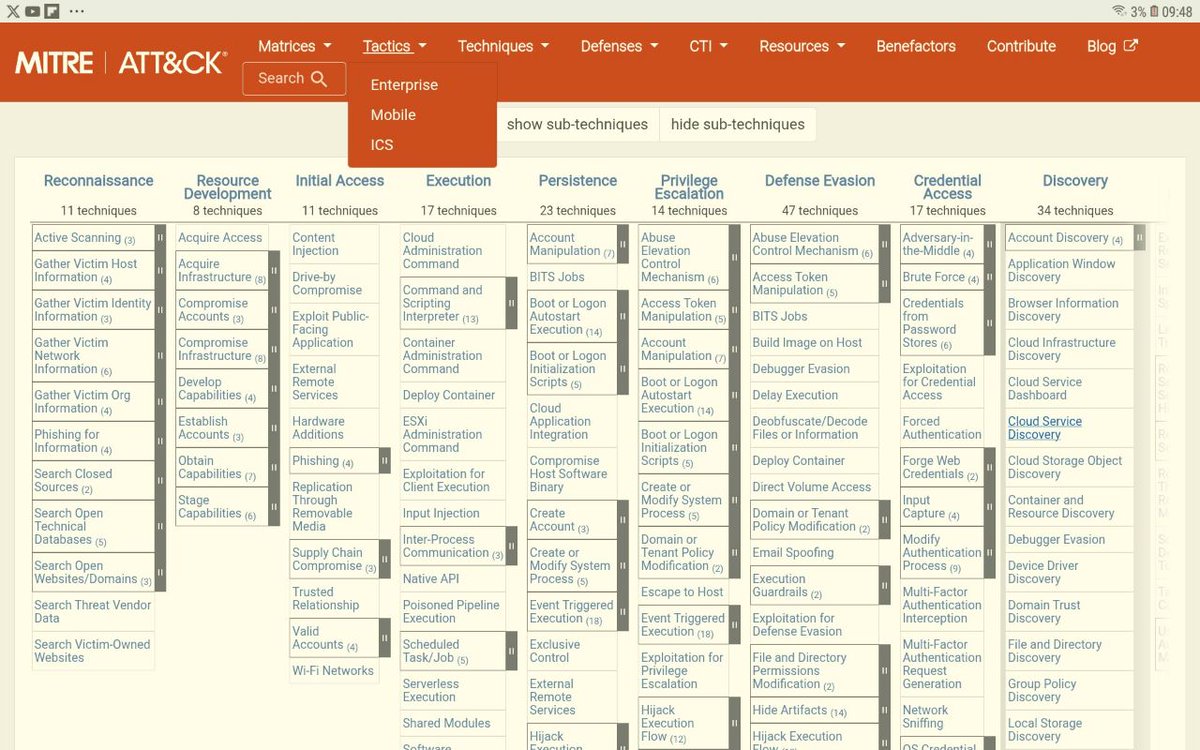Viewport: 1200px width, 750px height.
Task: Open Wi-Fi Networks technique
Action: click(333, 671)
